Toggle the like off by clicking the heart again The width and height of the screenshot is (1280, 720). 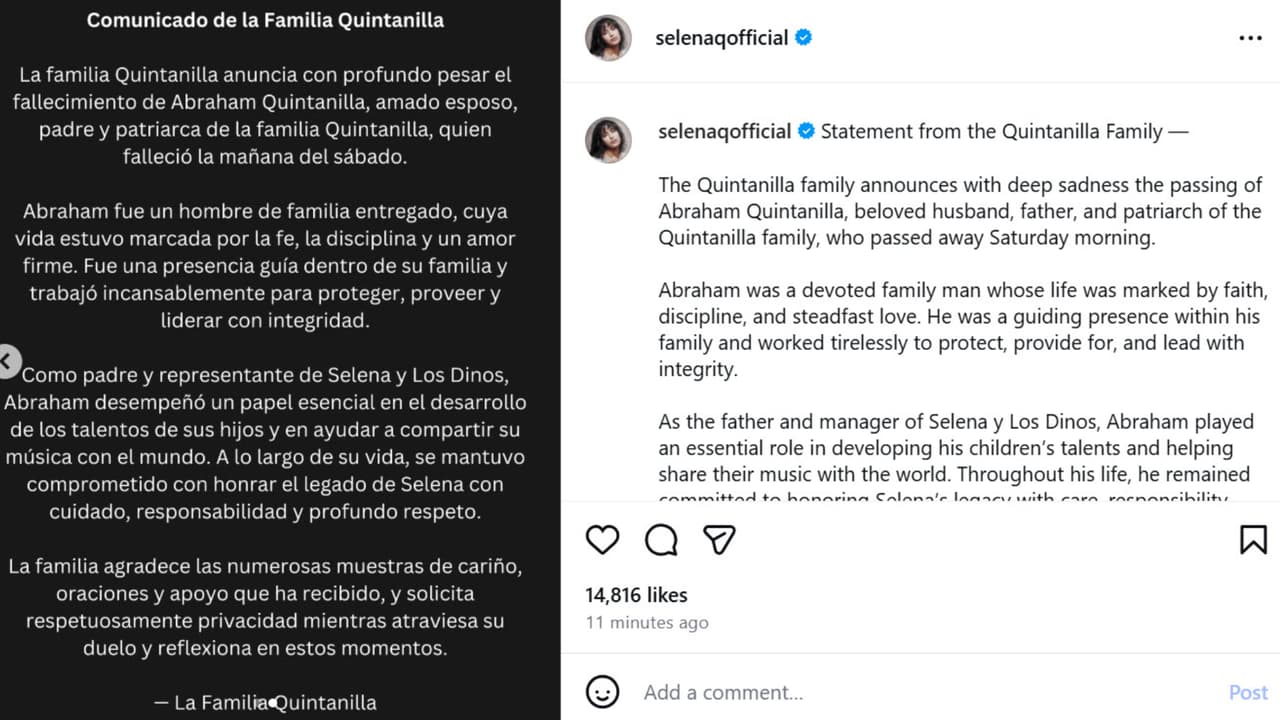tap(602, 539)
